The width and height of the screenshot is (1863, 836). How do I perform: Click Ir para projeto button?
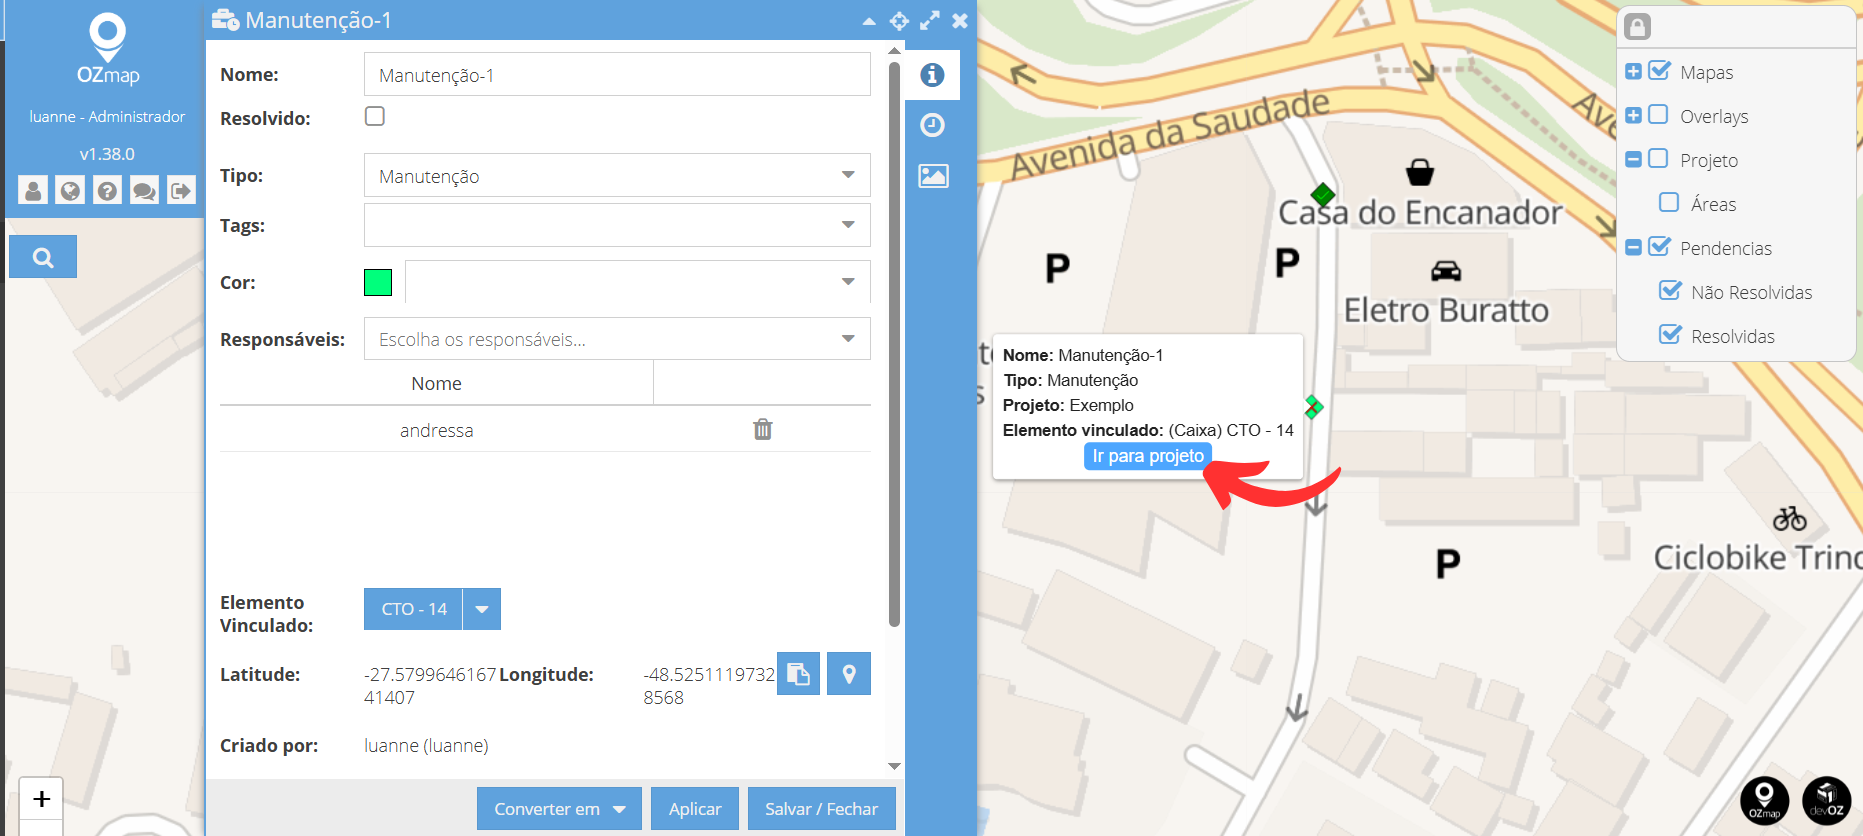click(x=1148, y=456)
